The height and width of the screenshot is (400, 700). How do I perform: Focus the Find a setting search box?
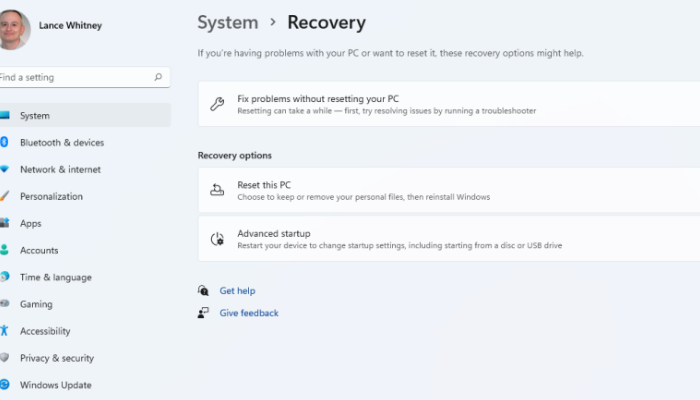coord(84,77)
